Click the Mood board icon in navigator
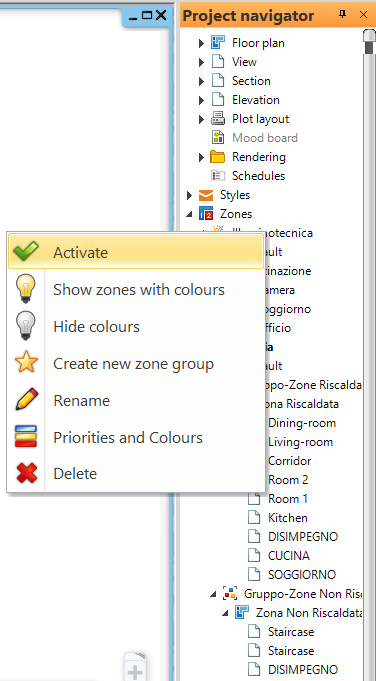This screenshot has height=681, width=376. point(218,138)
